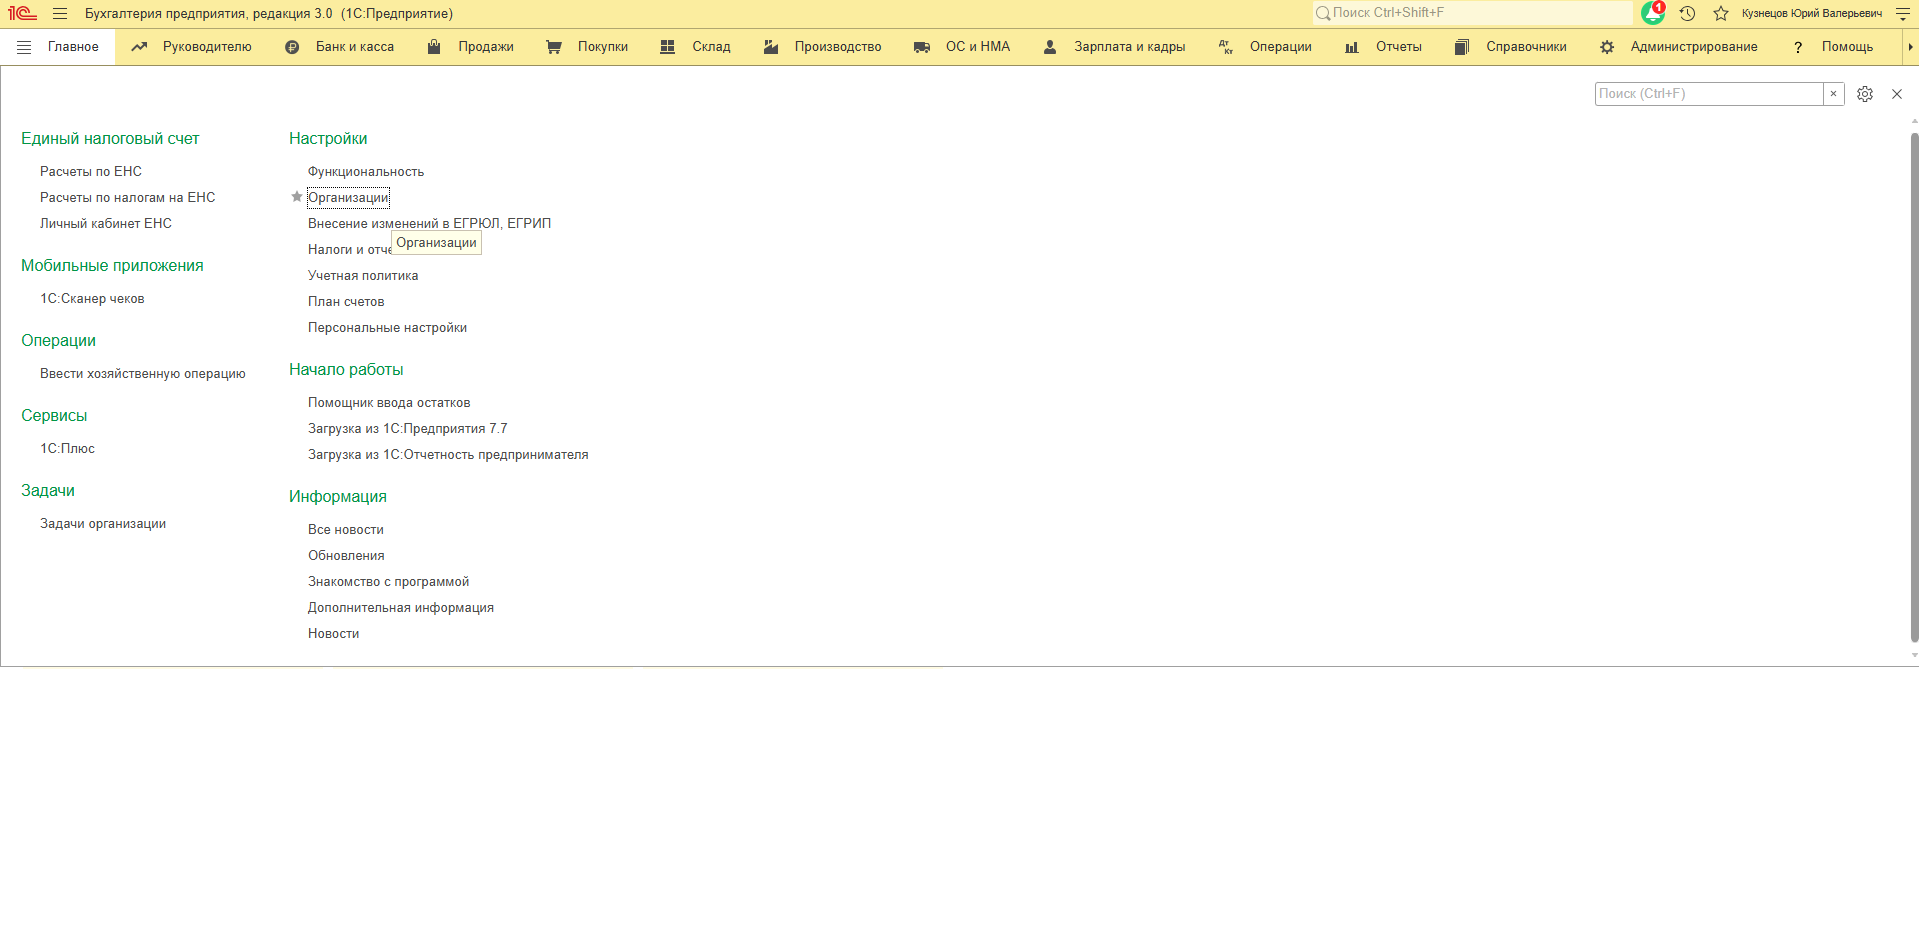This screenshot has height=940, width=1919.
Task: Click the notifications bell icon
Action: pyautogui.click(x=1652, y=13)
